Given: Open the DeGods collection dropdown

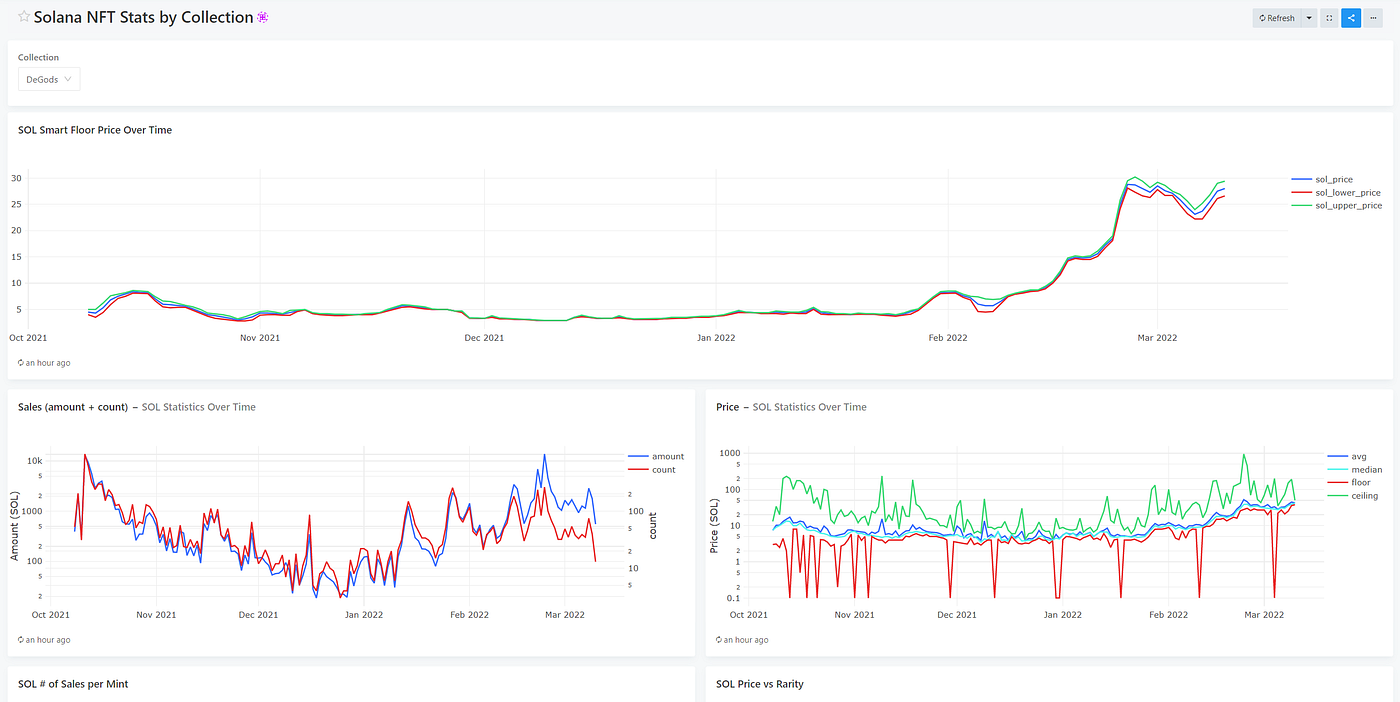Looking at the screenshot, I should pyautogui.click(x=49, y=79).
